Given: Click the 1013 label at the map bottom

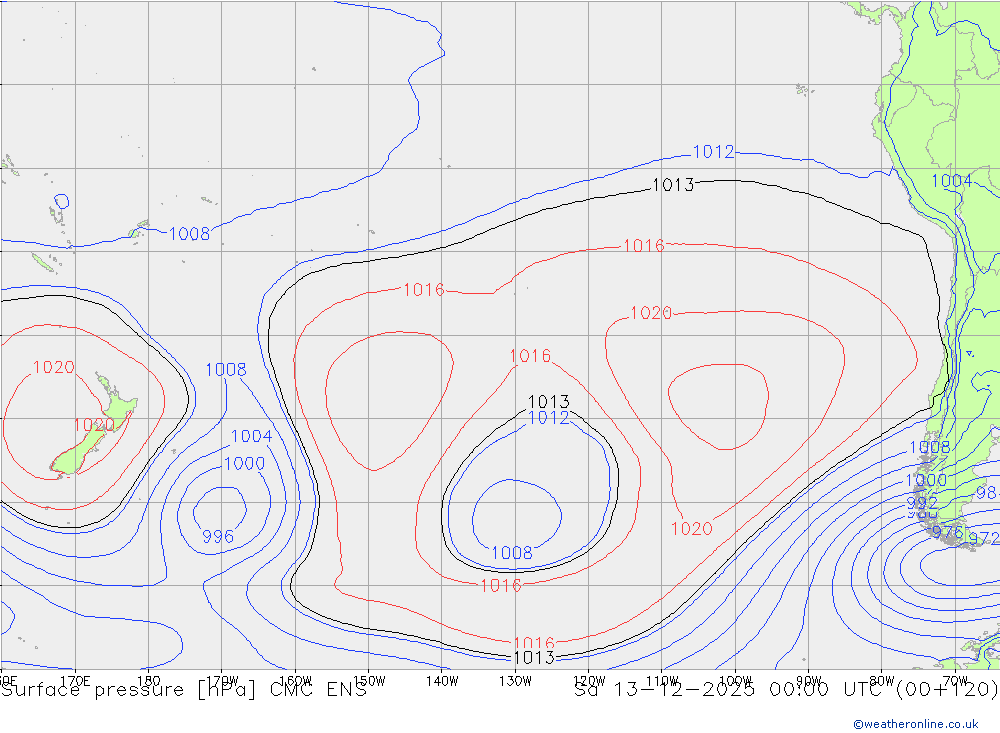Looking at the screenshot, I should [533, 657].
